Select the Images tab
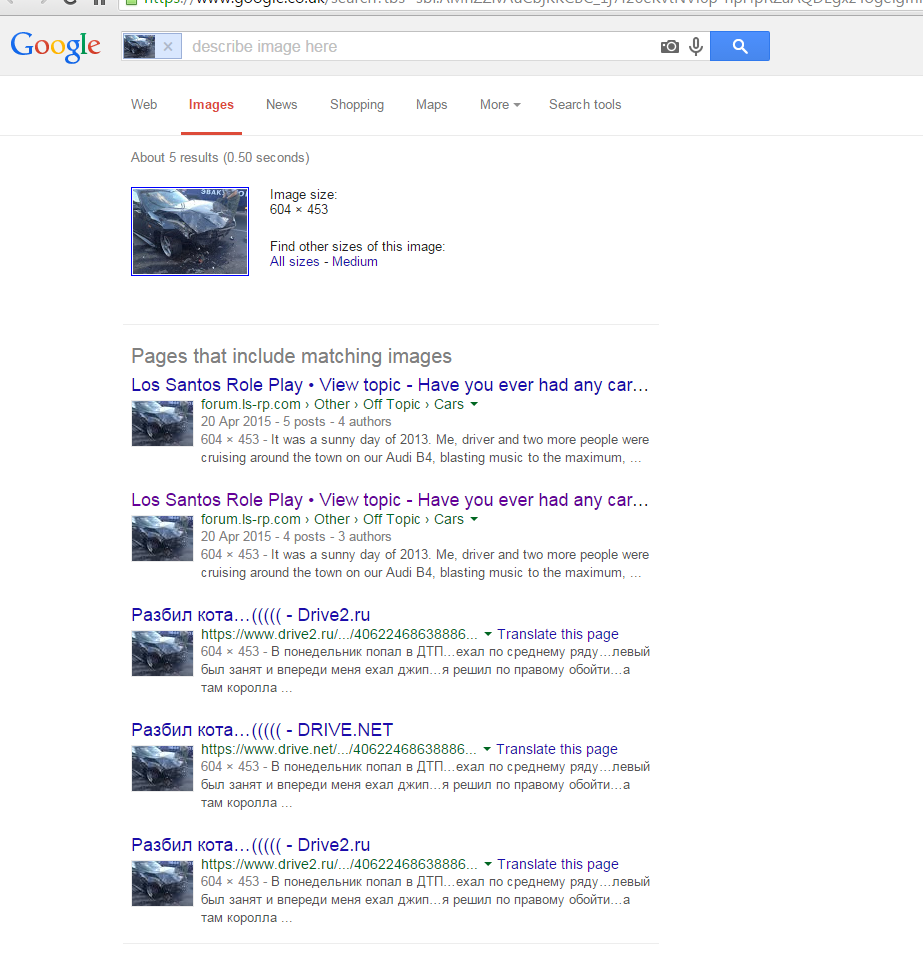Viewport: 923px width, 954px height. click(x=211, y=105)
